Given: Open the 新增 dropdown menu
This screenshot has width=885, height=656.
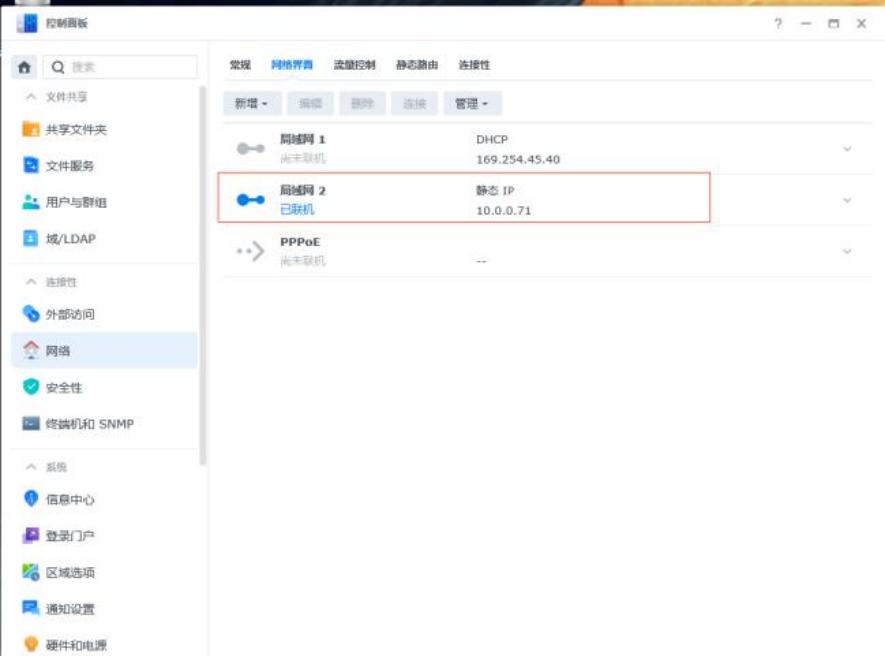Looking at the screenshot, I should point(248,104).
